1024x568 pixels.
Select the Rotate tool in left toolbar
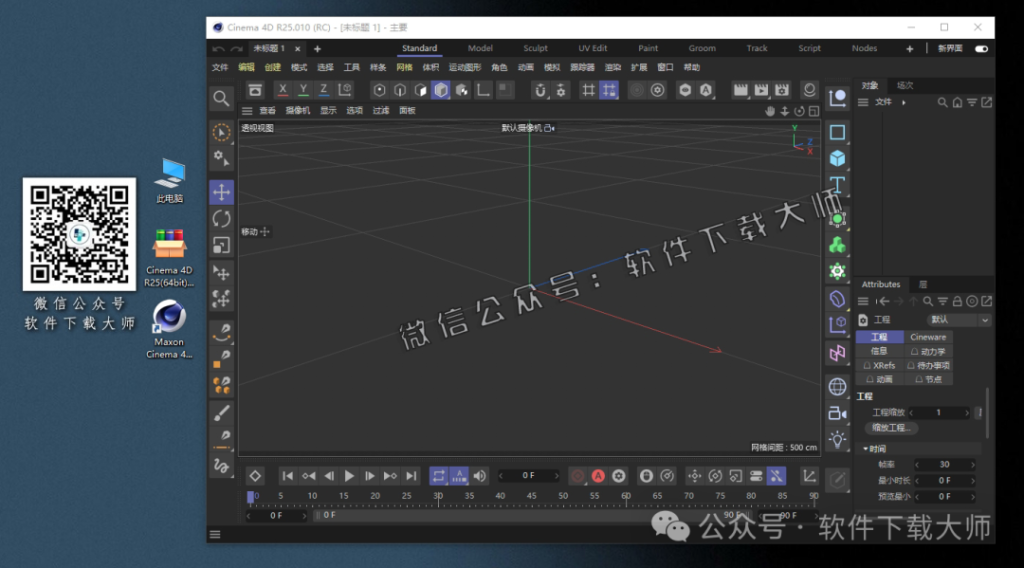(221, 219)
